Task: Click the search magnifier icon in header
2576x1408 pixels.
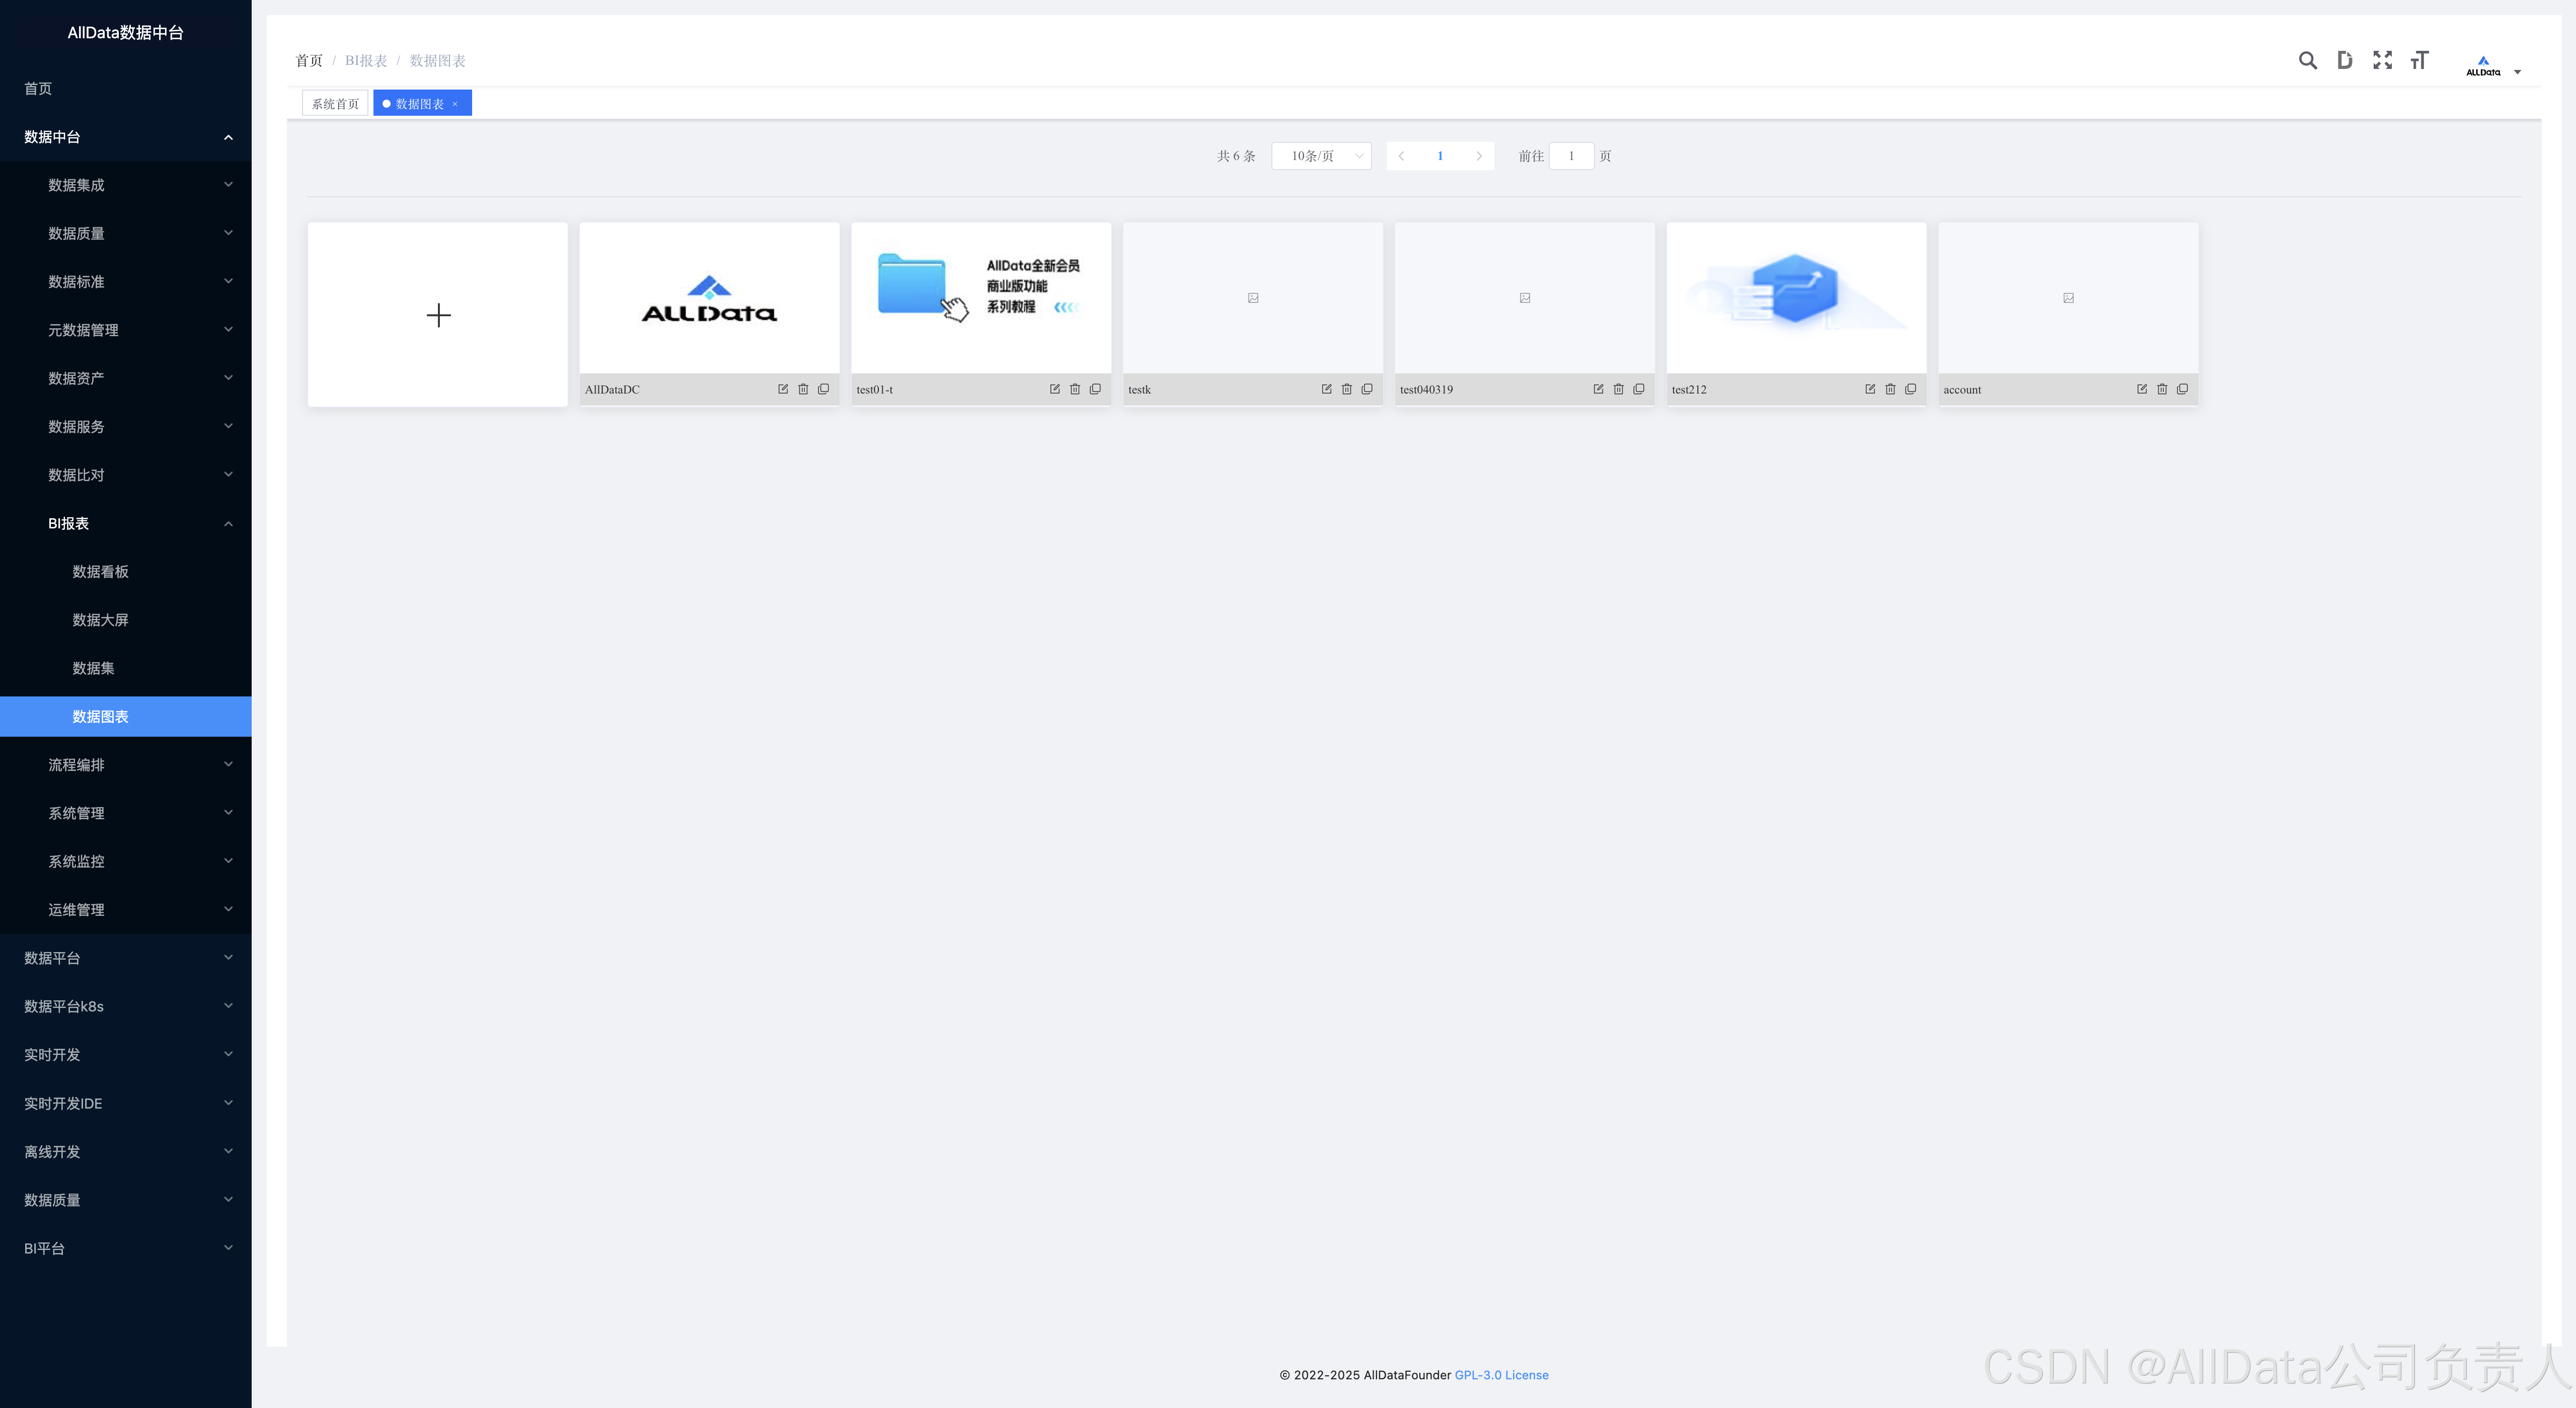Action: point(2307,61)
